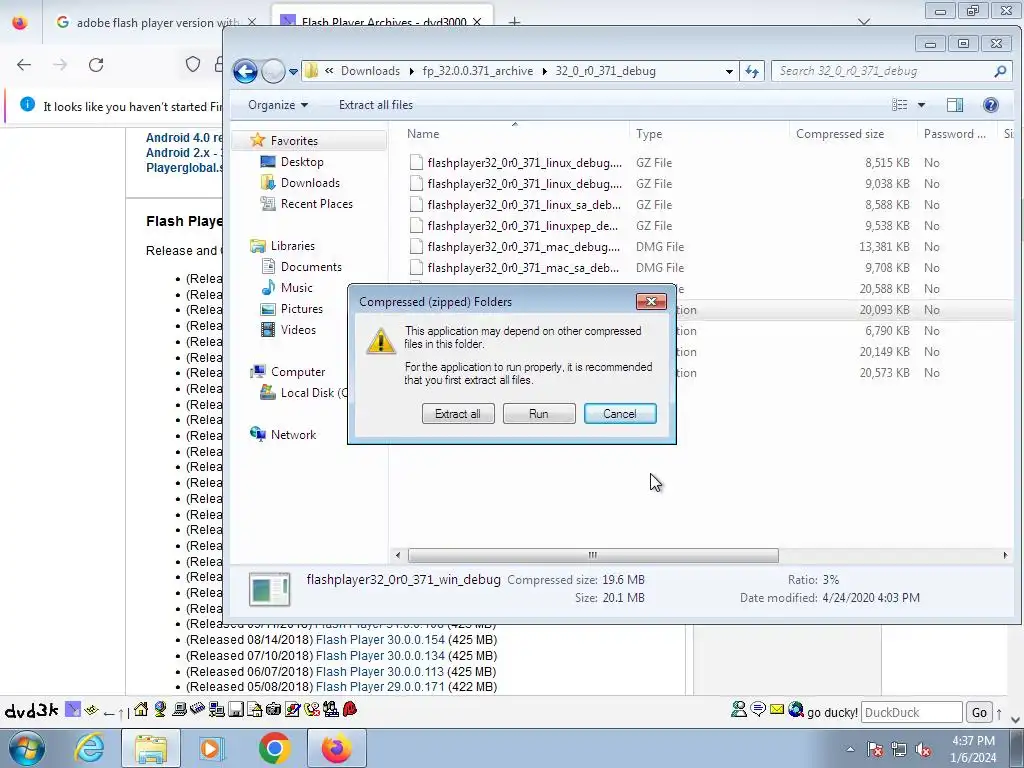The height and width of the screenshot is (768, 1024).
Task: Open Chrome from the taskbar
Action: (x=274, y=748)
